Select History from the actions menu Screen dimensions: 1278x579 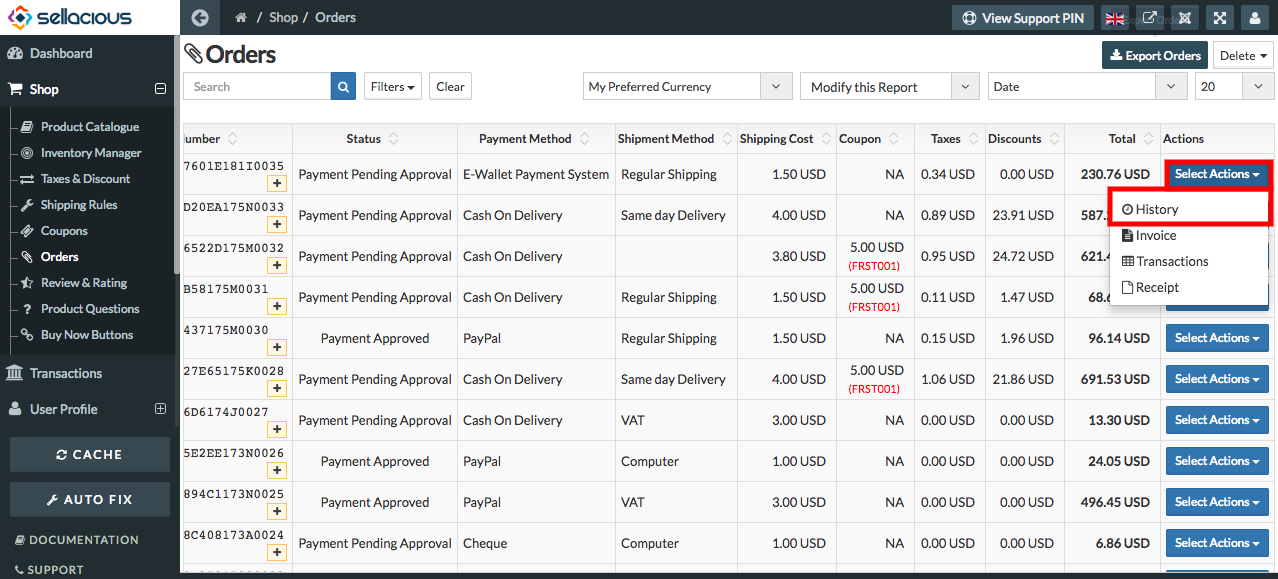pos(1157,209)
